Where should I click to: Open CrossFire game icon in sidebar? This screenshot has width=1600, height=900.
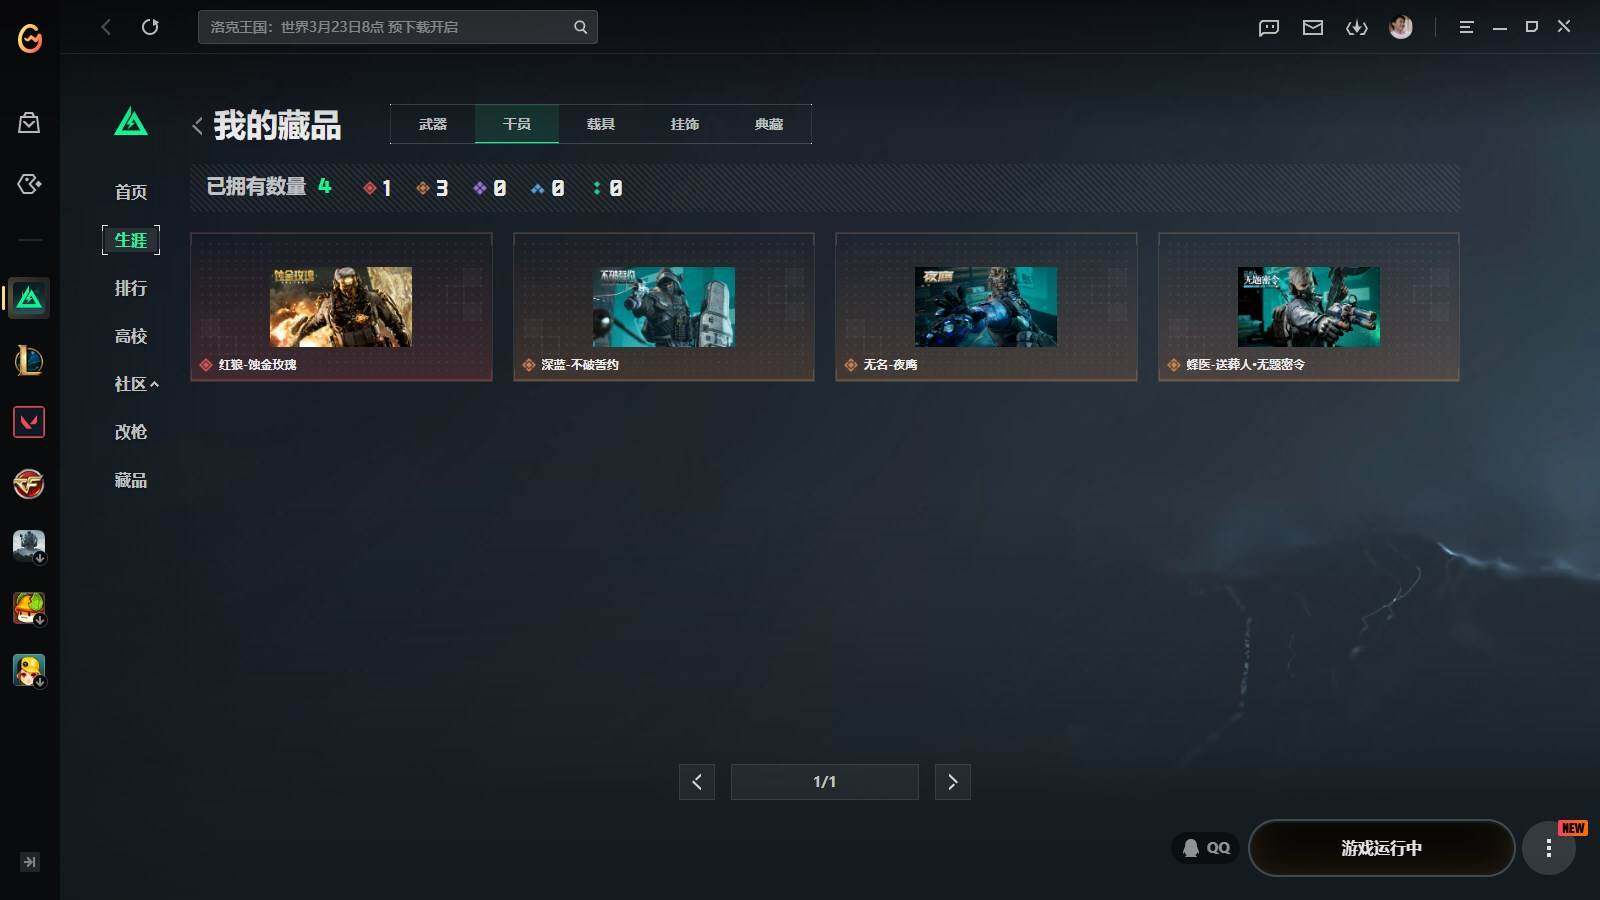pos(29,484)
